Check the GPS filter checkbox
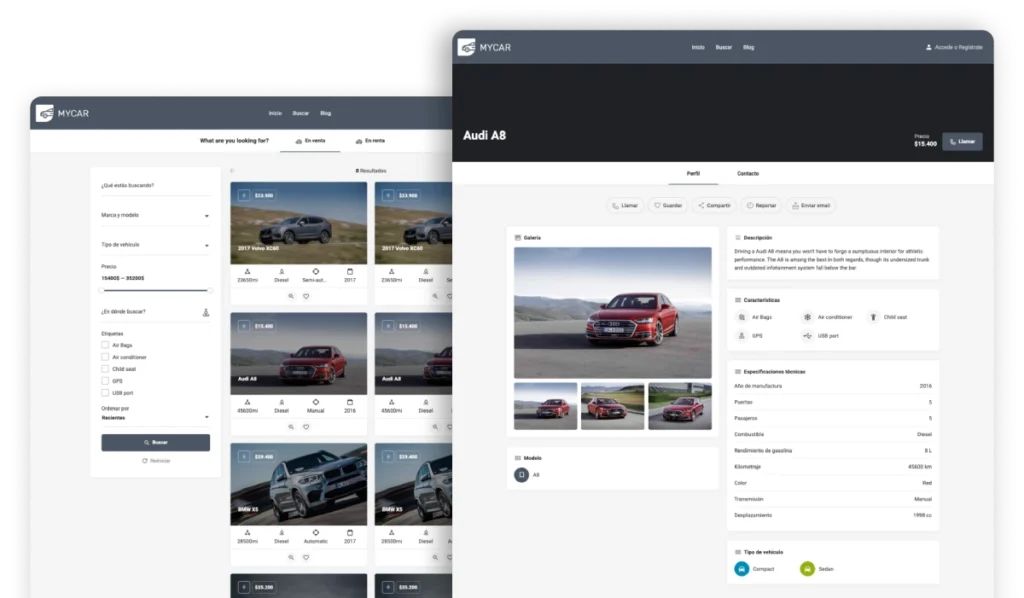This screenshot has height=598, width=1024. pos(105,381)
